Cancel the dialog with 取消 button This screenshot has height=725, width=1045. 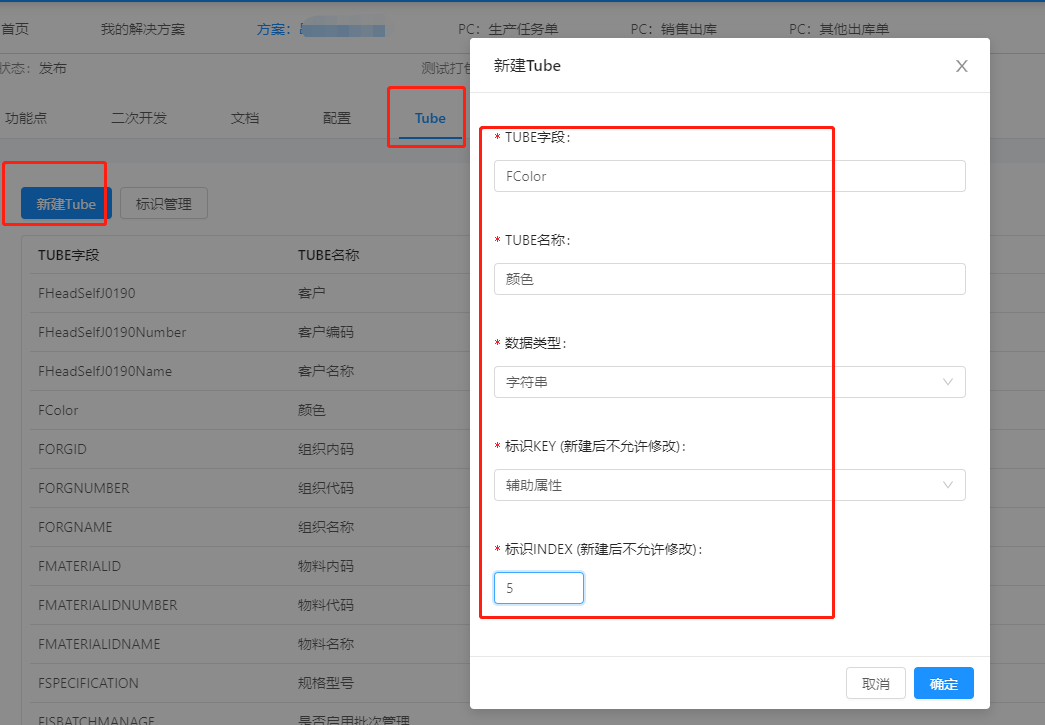[x=875, y=683]
